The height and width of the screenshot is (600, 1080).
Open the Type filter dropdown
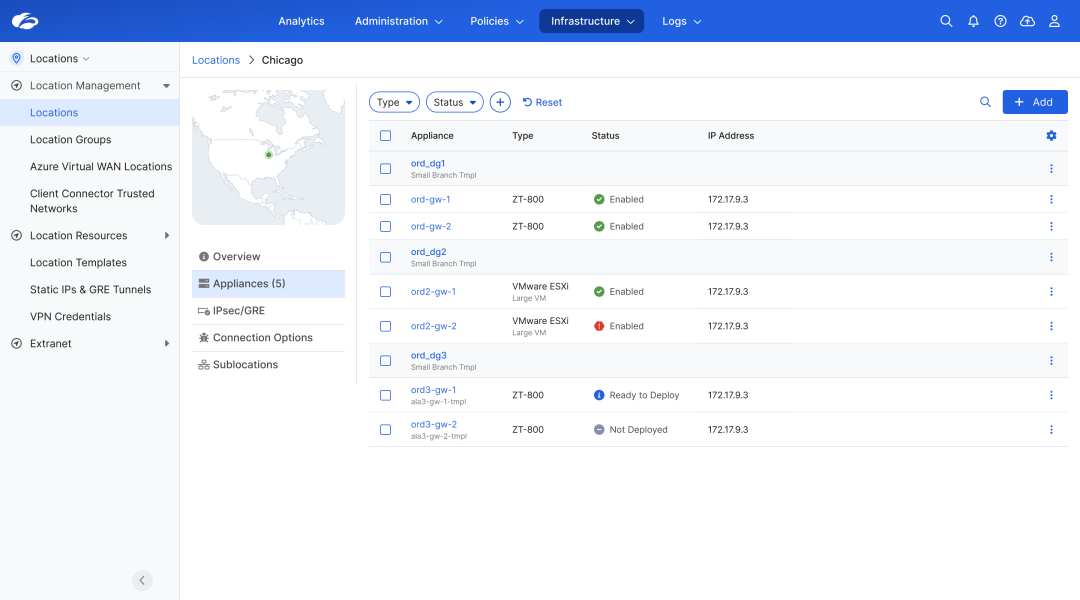click(x=394, y=102)
